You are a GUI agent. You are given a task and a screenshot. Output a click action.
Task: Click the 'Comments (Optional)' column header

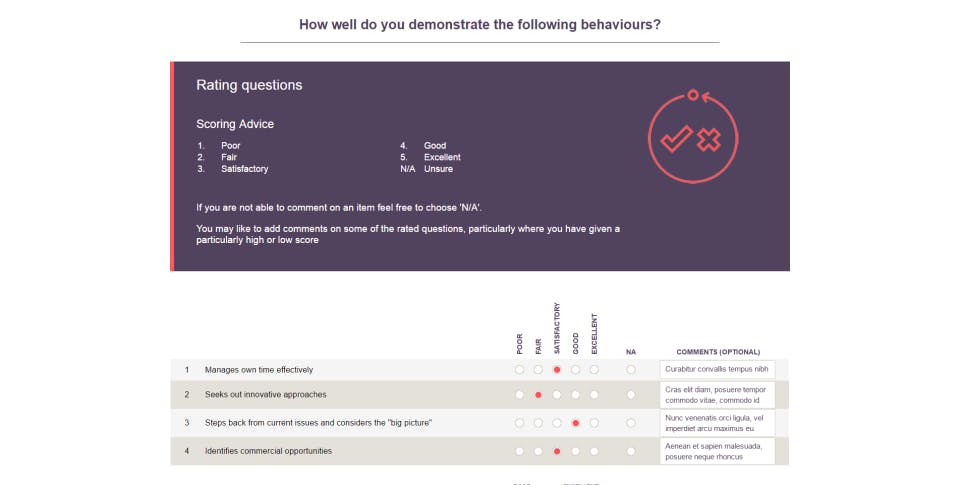pyautogui.click(x=718, y=352)
